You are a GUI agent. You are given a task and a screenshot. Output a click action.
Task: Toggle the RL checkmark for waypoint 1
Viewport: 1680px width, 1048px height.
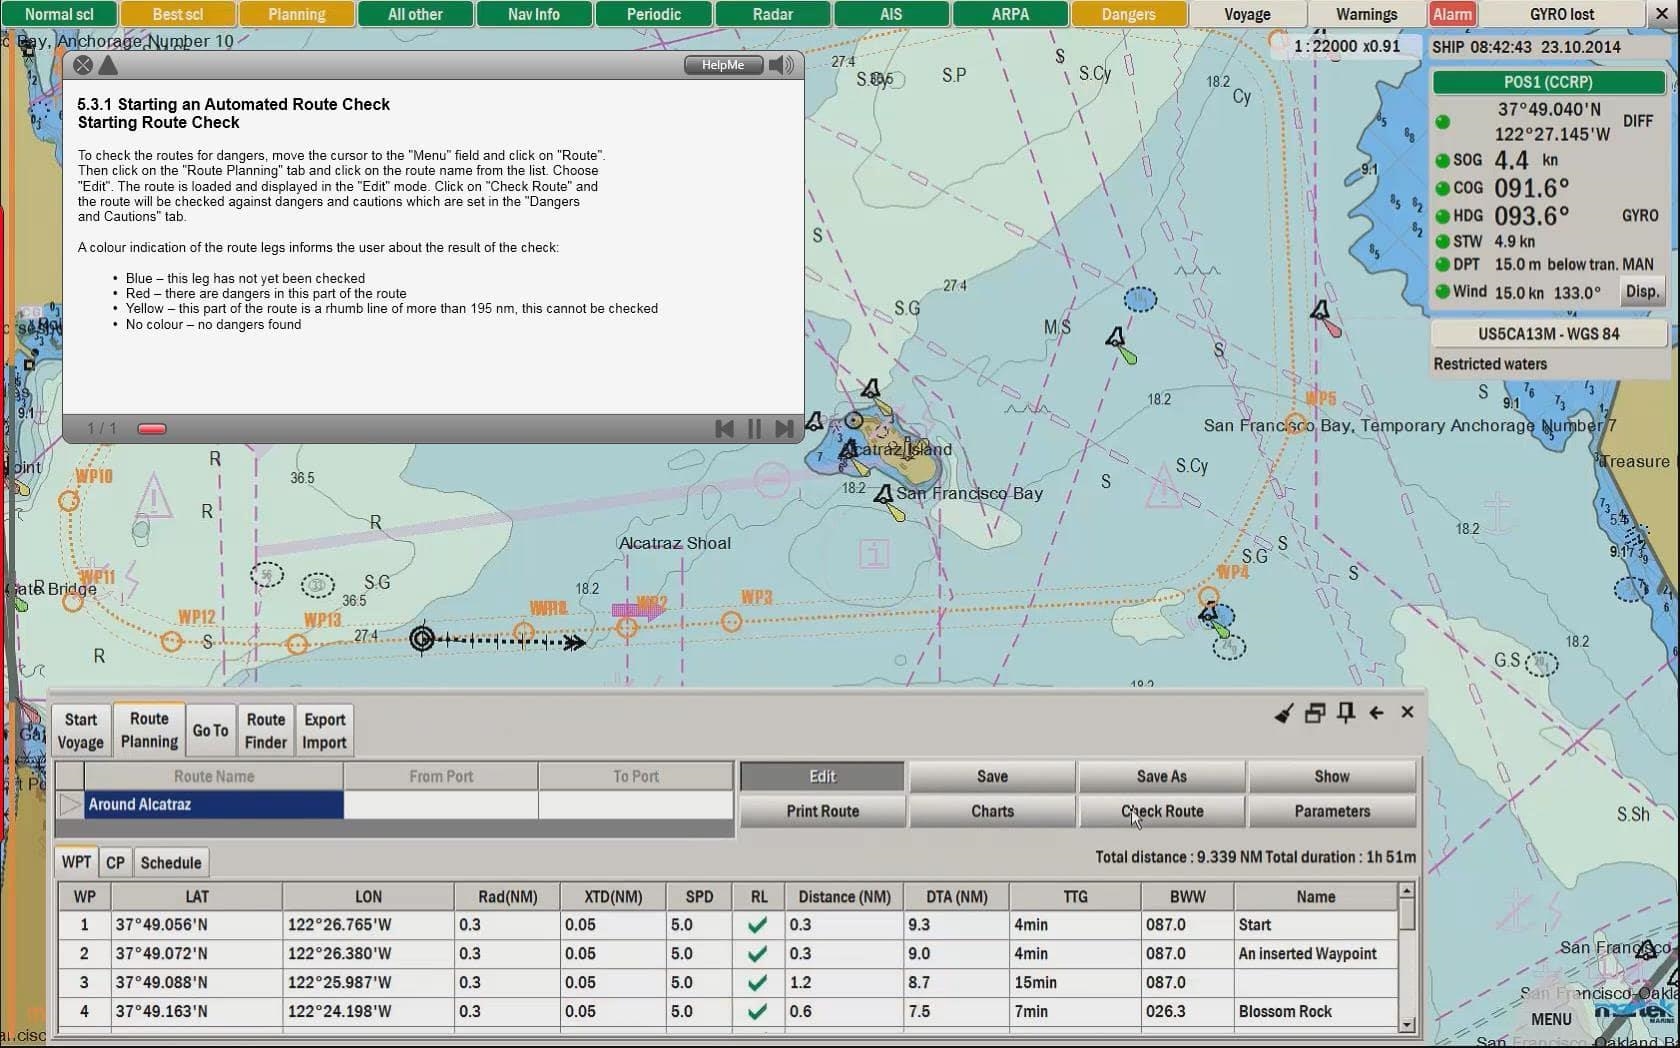click(758, 925)
